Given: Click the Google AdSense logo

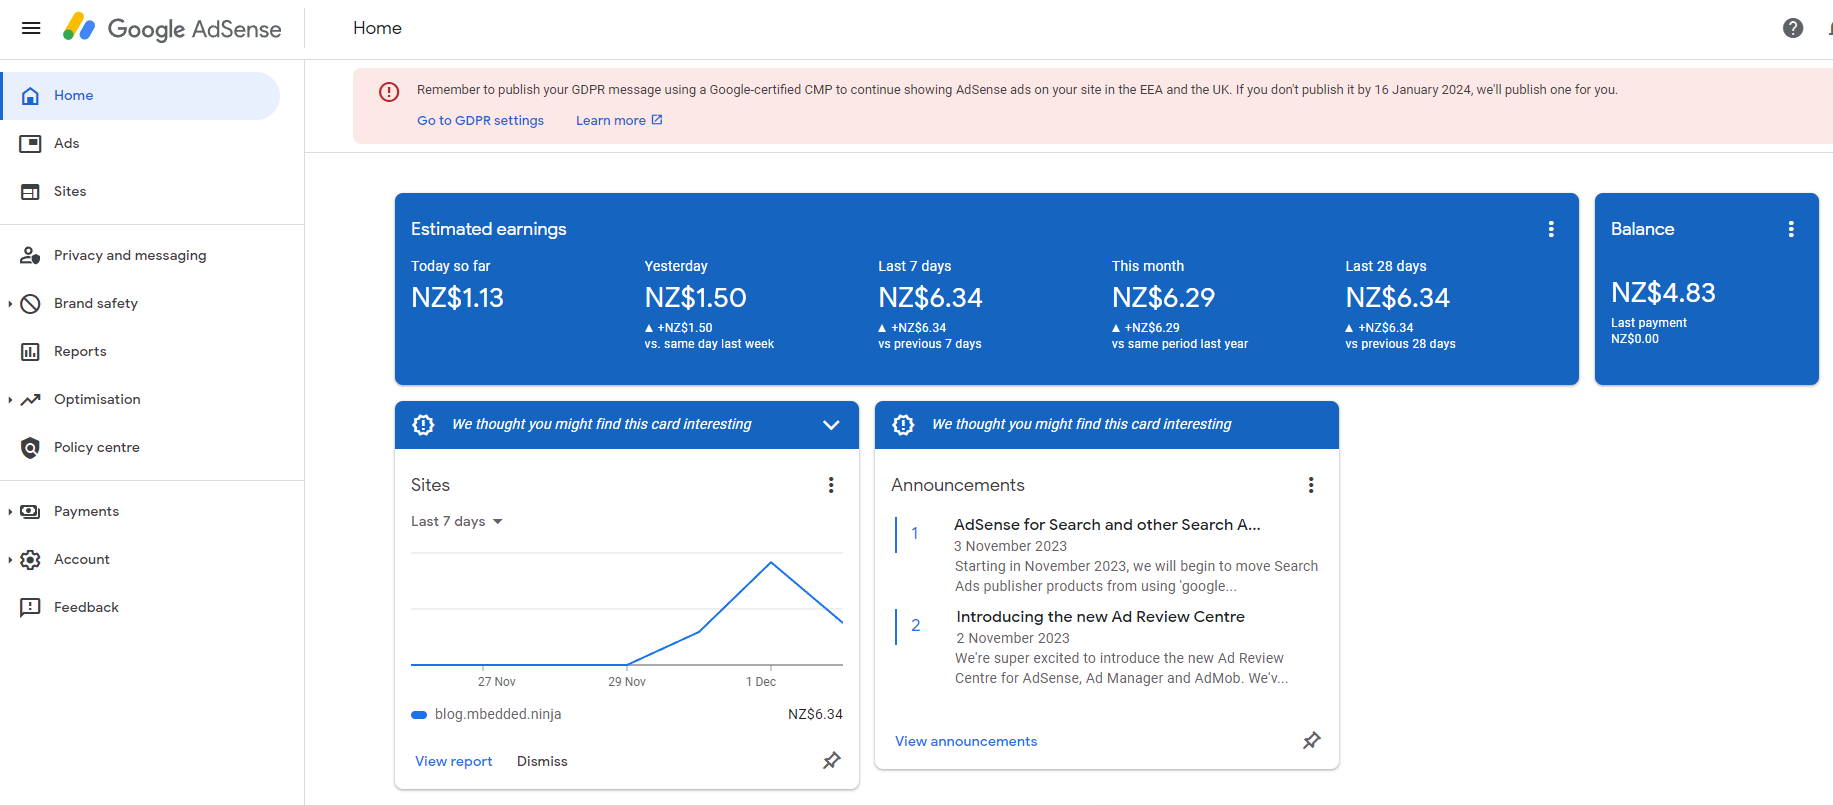Looking at the screenshot, I should (172, 28).
